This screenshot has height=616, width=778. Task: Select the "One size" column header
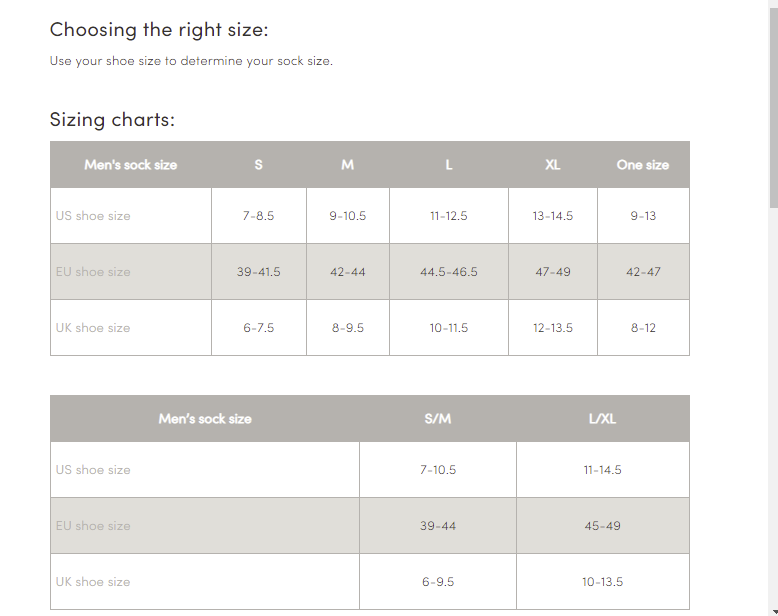pos(643,165)
